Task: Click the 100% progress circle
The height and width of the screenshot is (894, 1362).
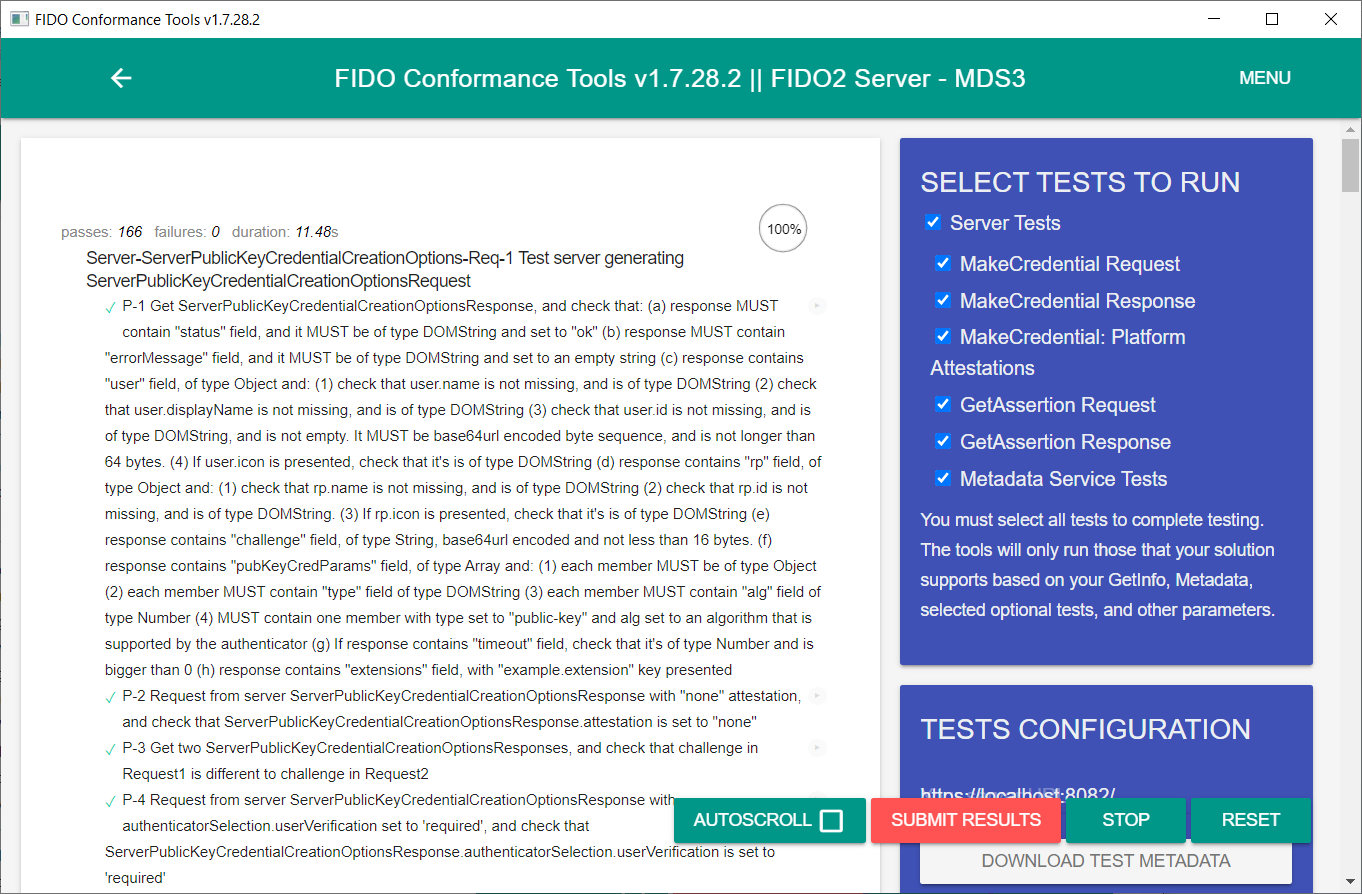Action: pyautogui.click(x=782, y=228)
